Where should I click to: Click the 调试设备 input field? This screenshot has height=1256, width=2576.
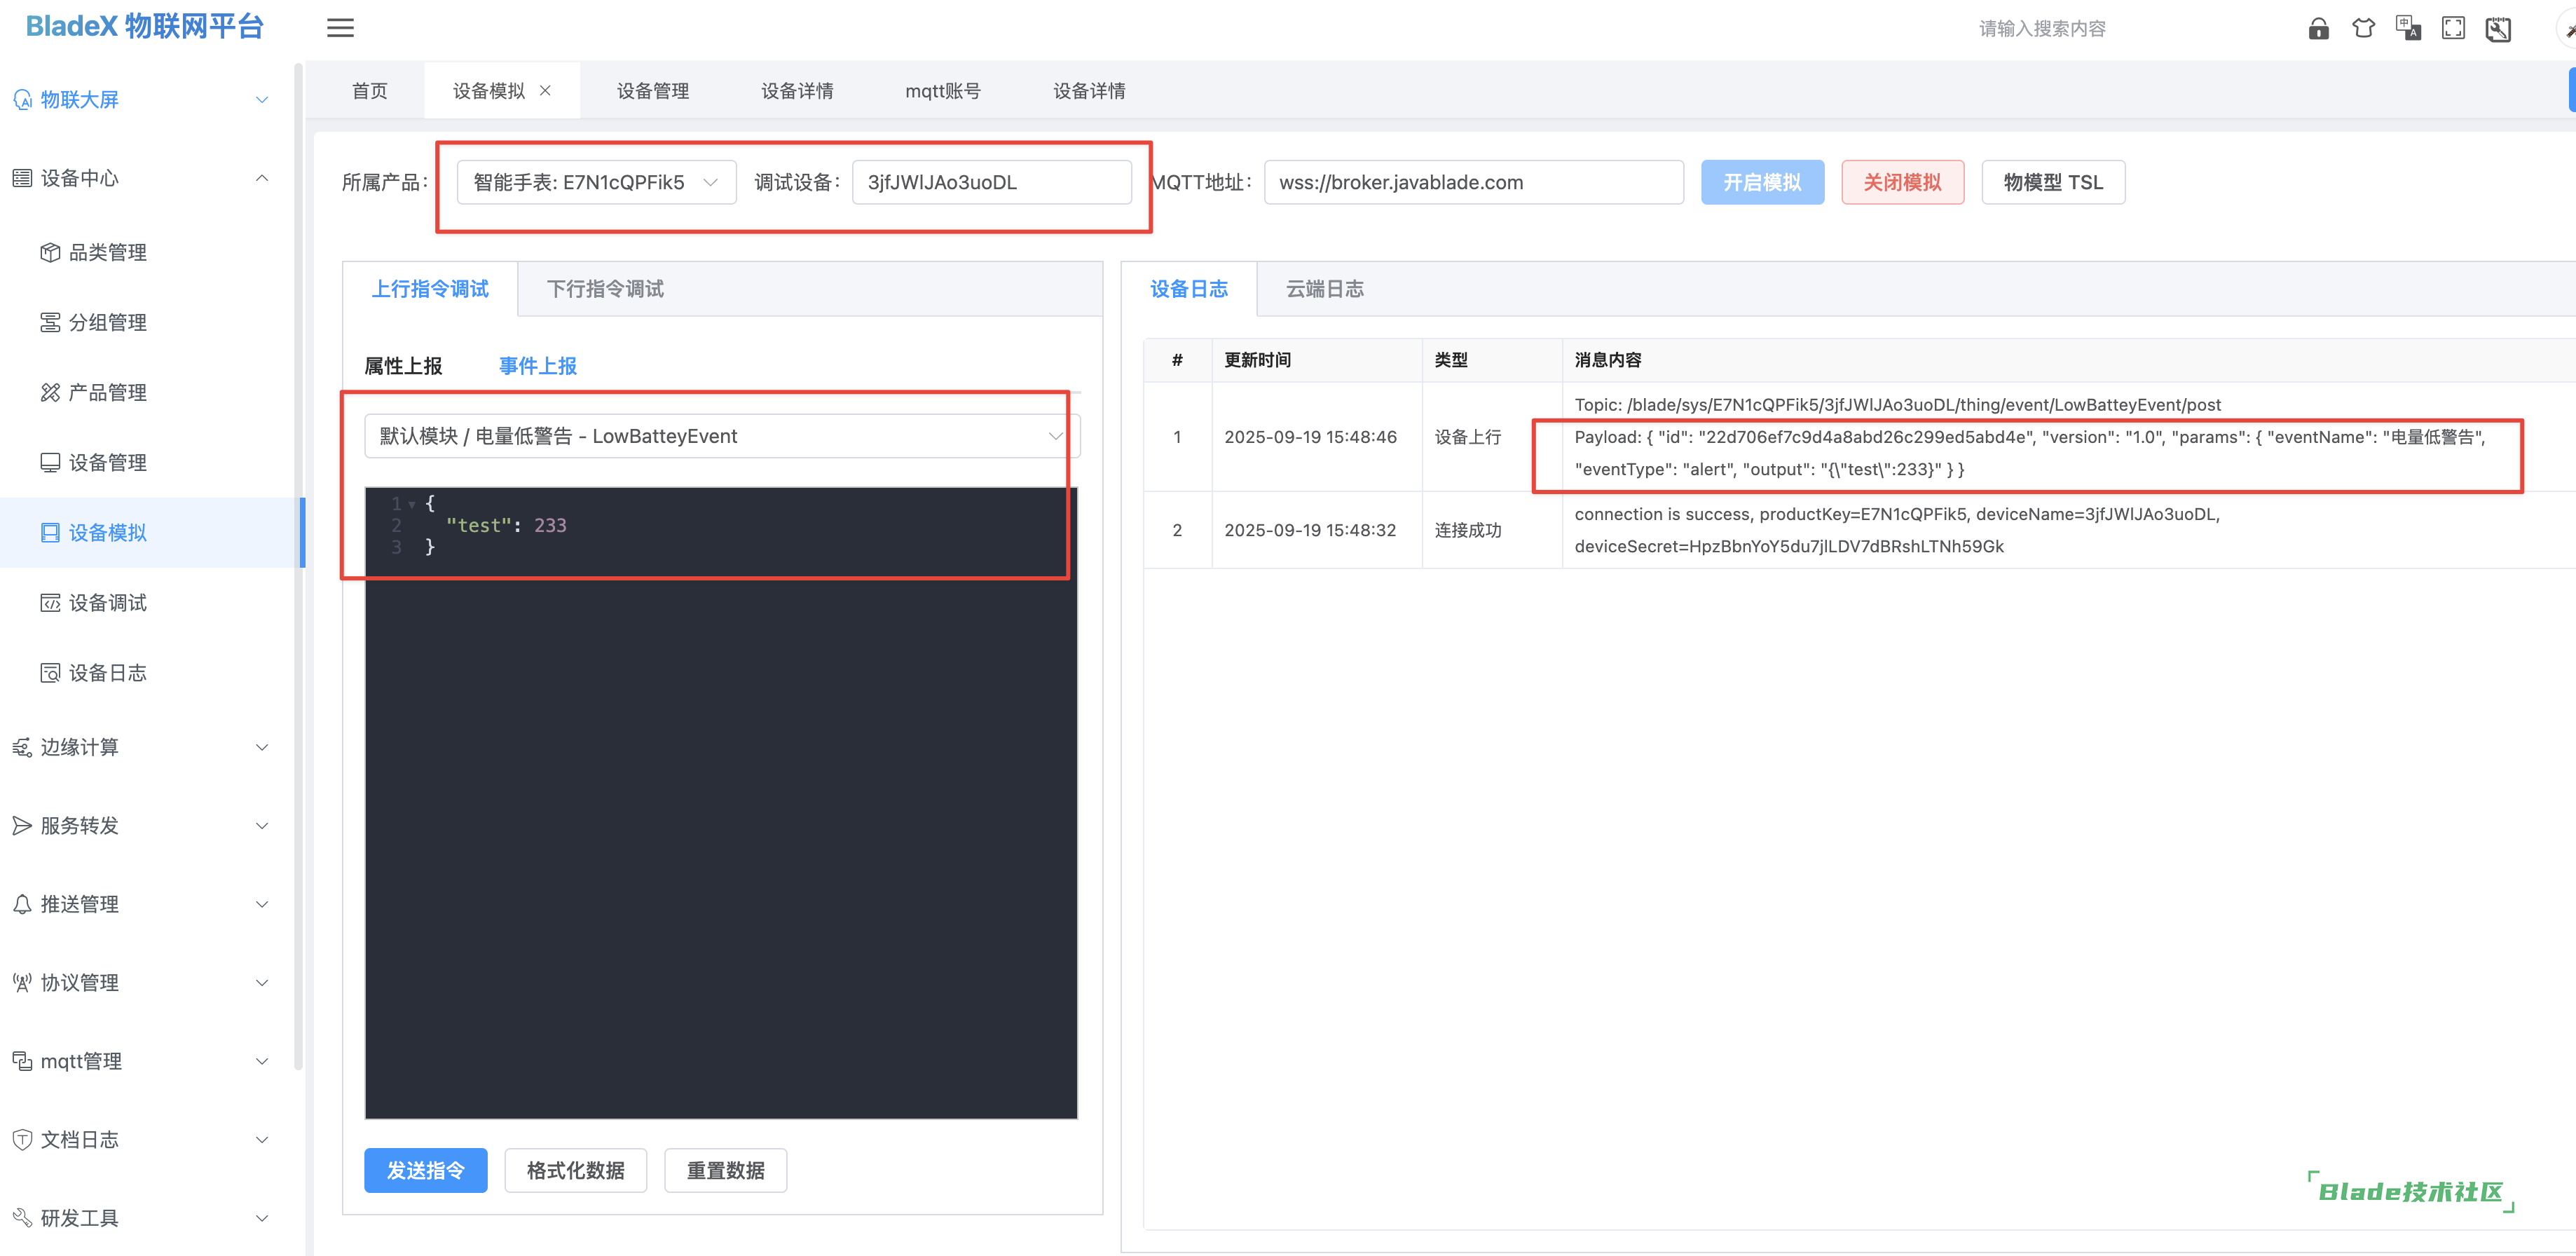click(x=991, y=182)
